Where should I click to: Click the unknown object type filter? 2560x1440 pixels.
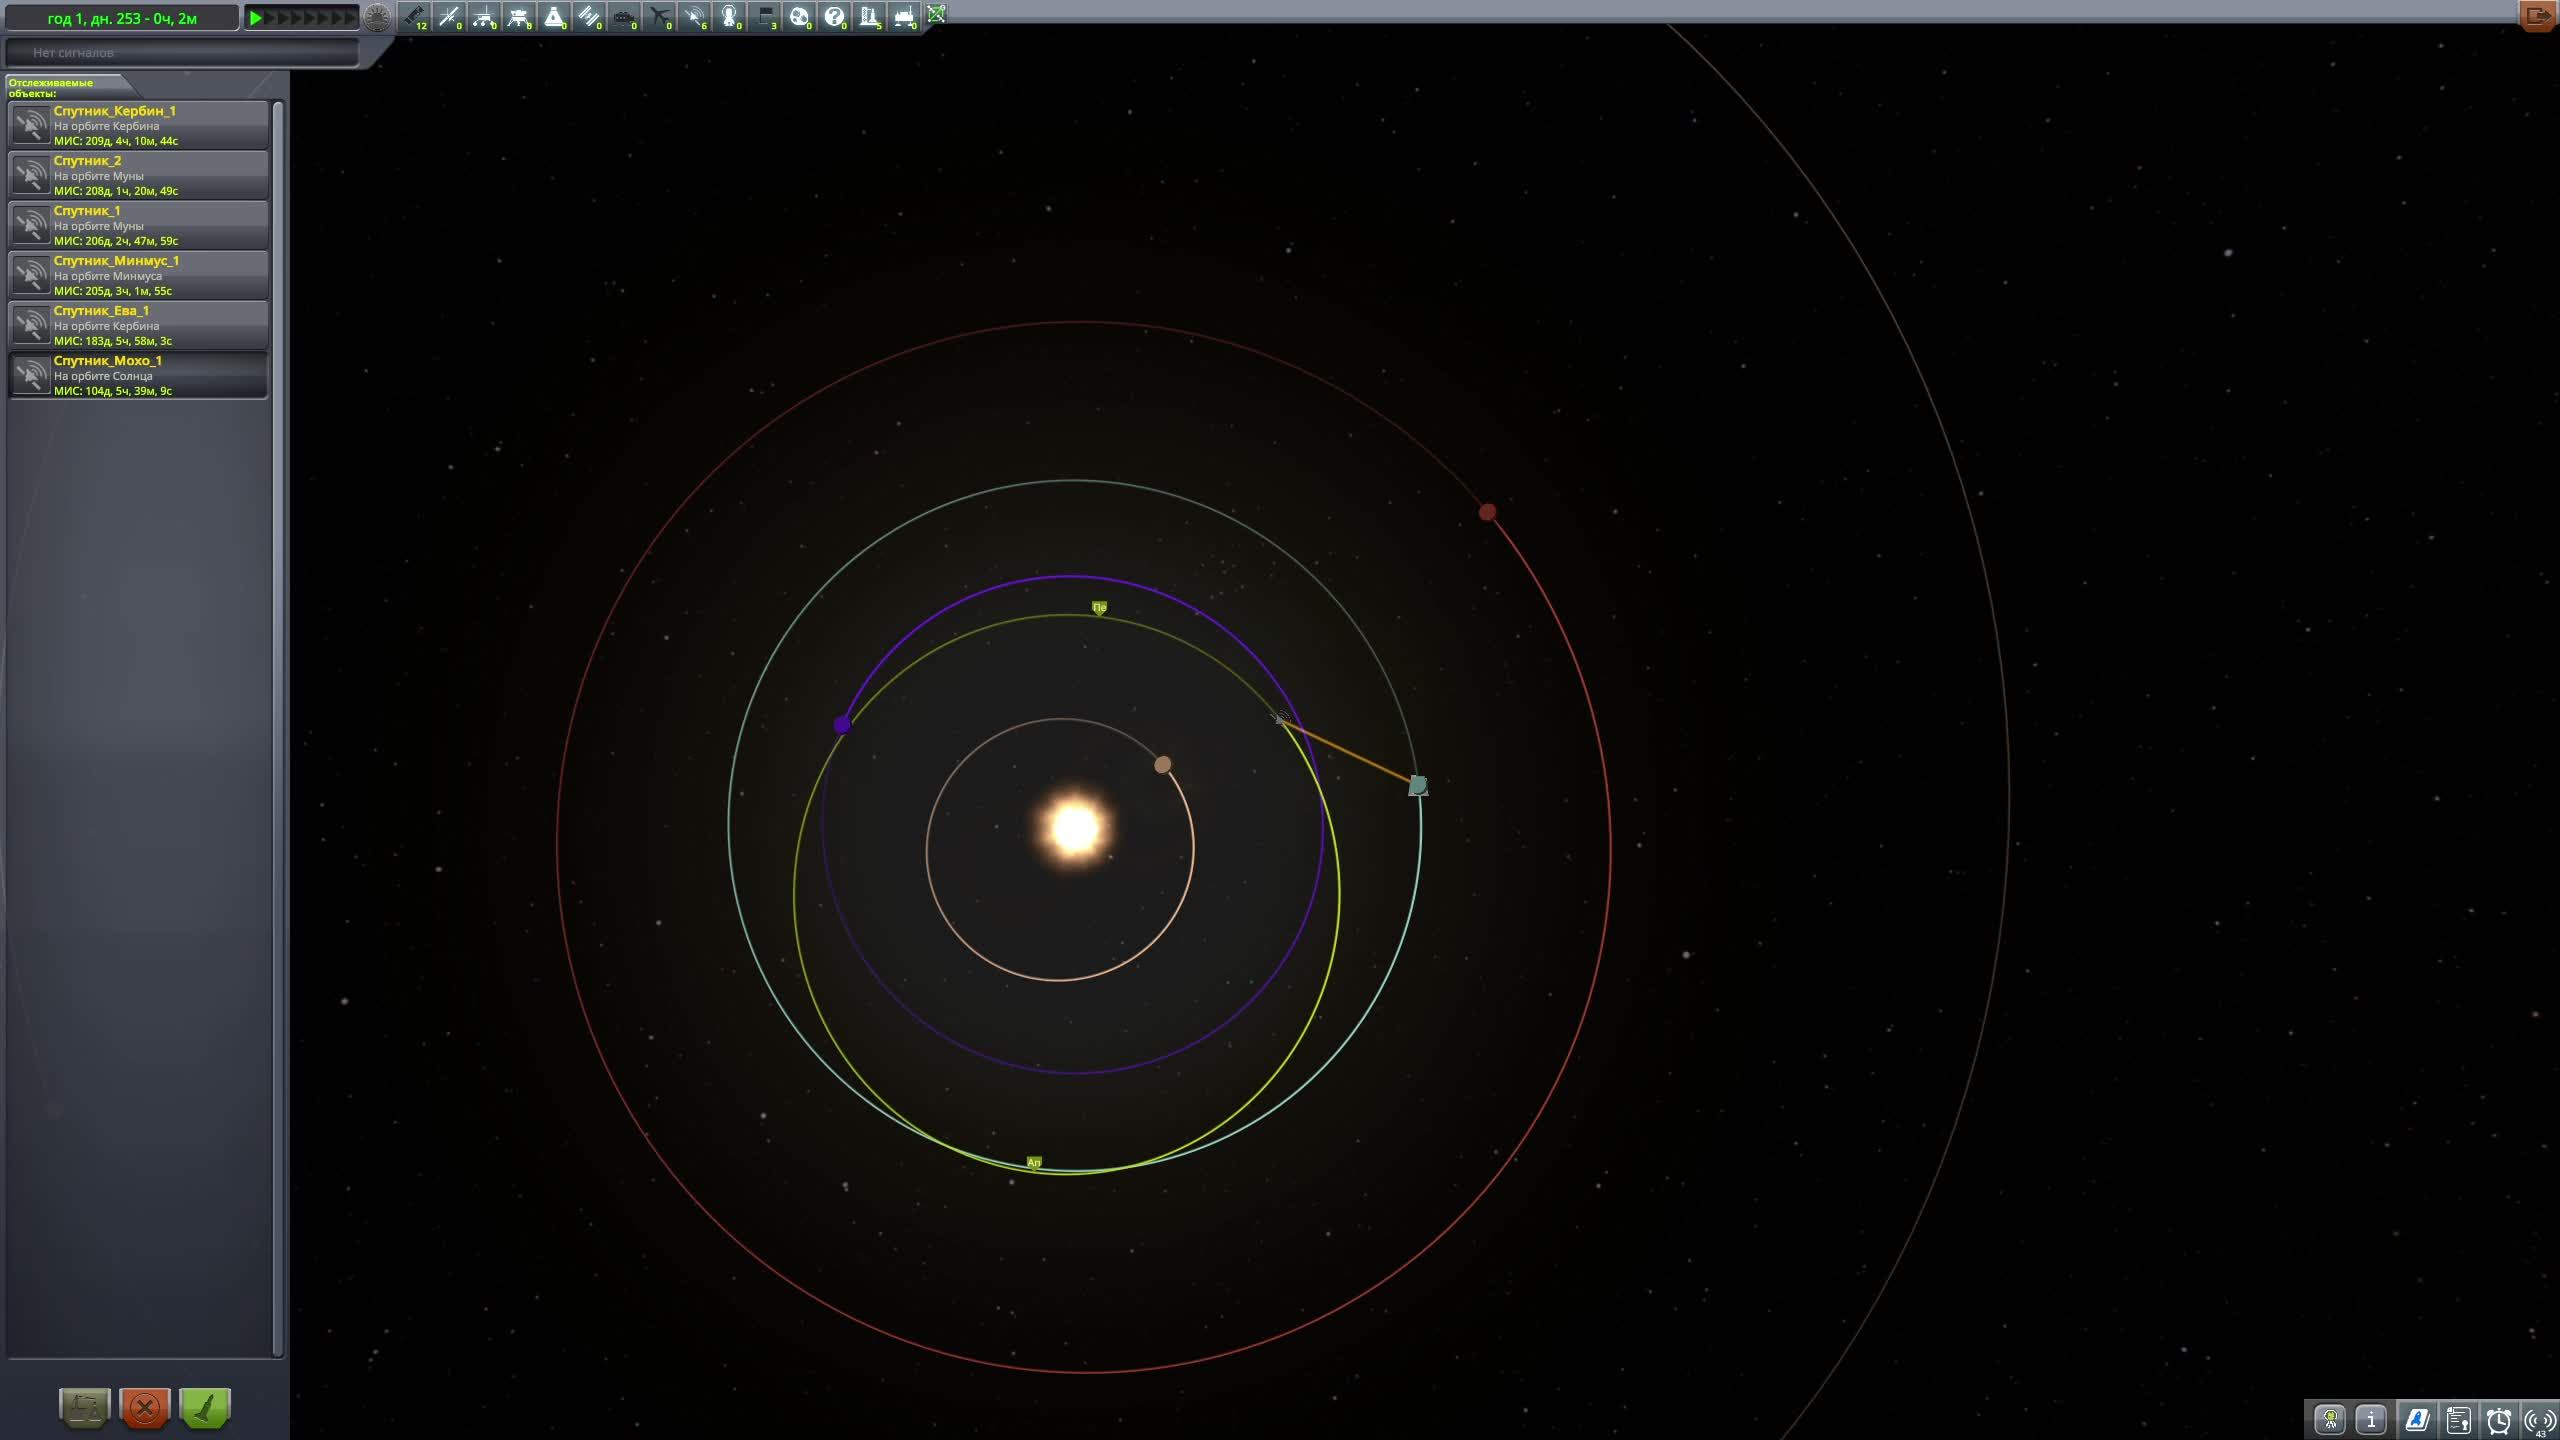tap(834, 16)
